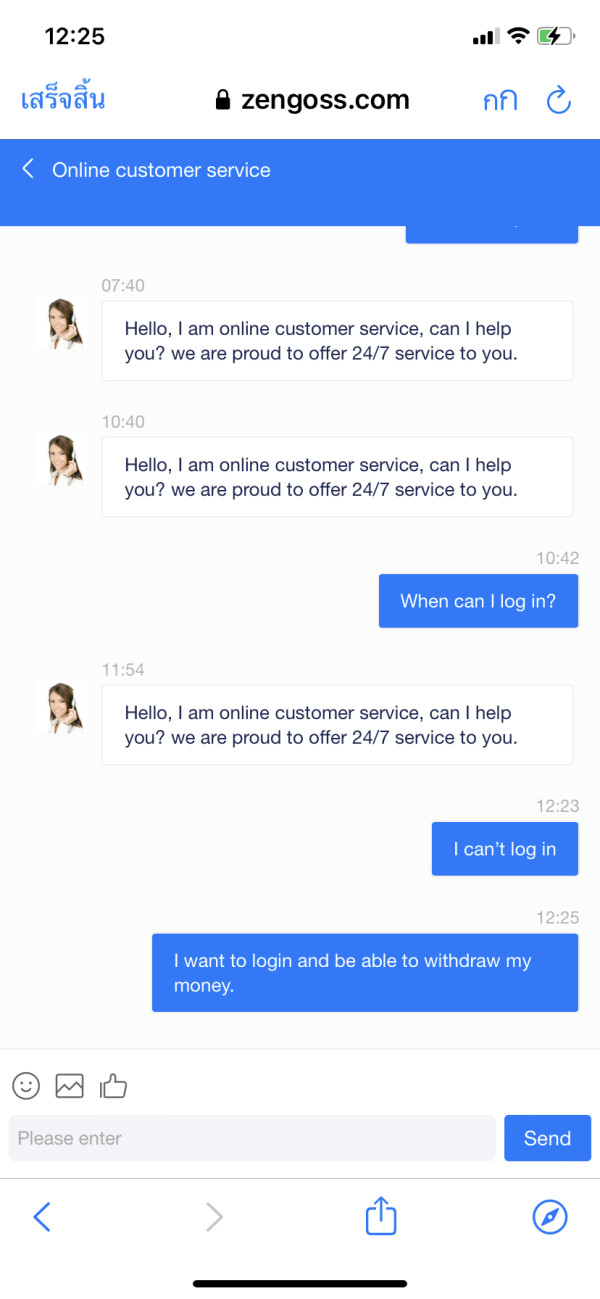Screen dimensions: 600x1299
Task: Tap the lock icon beside zengoss.com
Action: pyautogui.click(x=223, y=100)
